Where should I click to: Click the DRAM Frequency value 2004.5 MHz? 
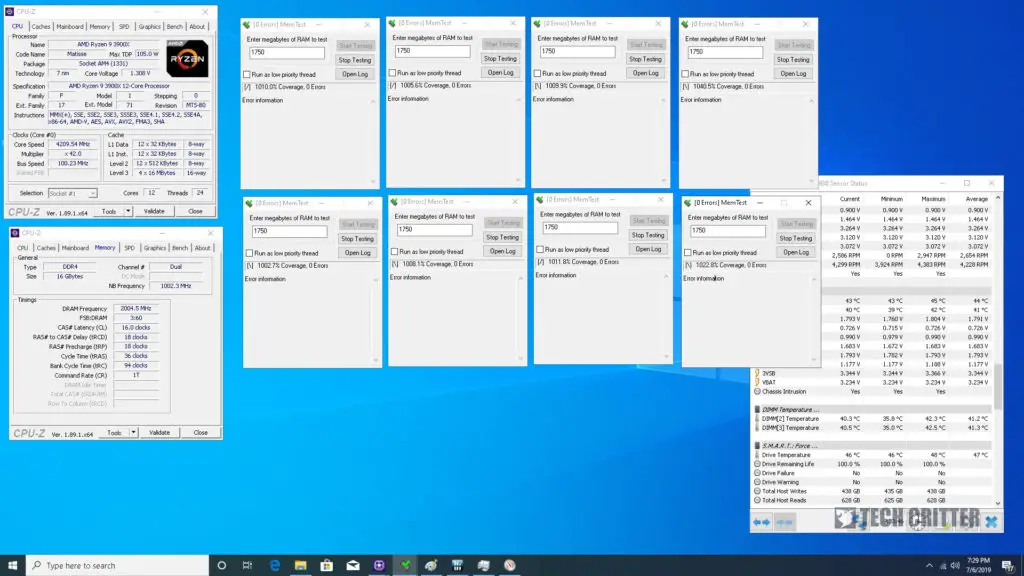(136, 308)
